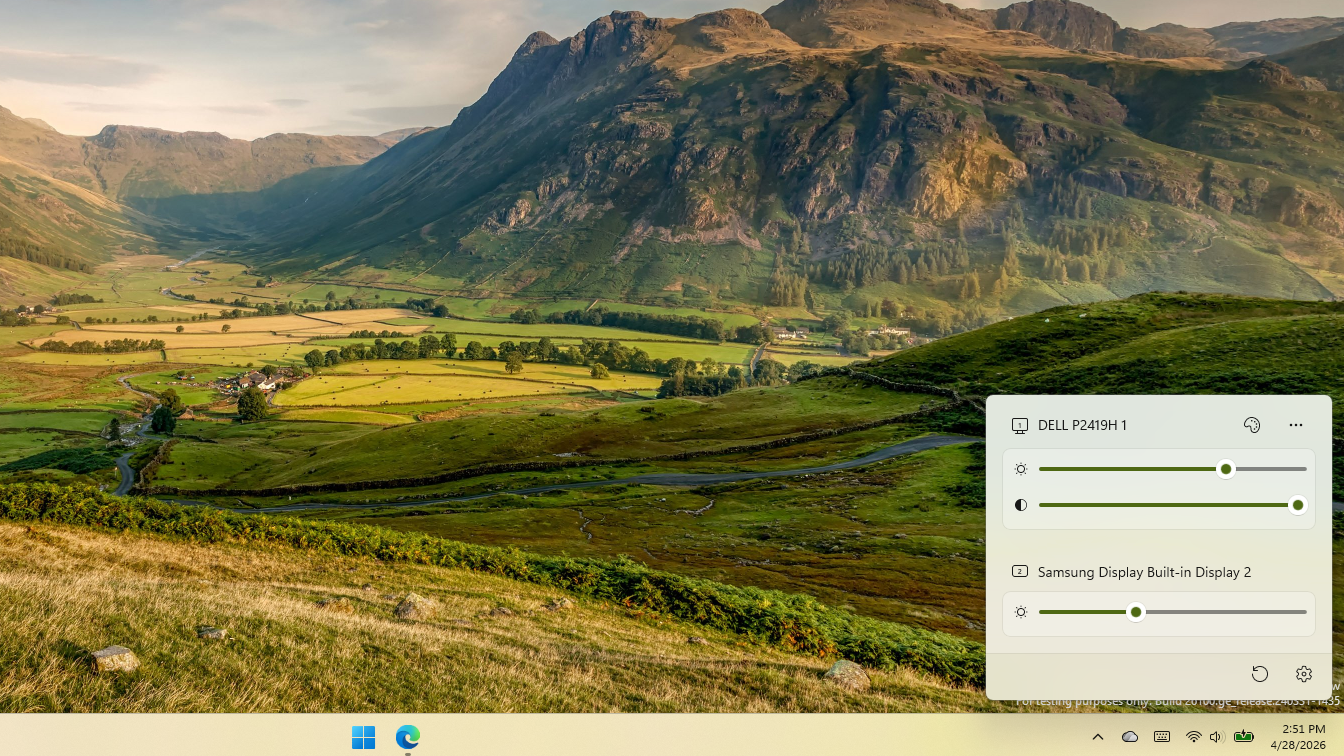The height and width of the screenshot is (756, 1344).
Task: Open OneDrive from the system tray
Action: [x=1130, y=737]
